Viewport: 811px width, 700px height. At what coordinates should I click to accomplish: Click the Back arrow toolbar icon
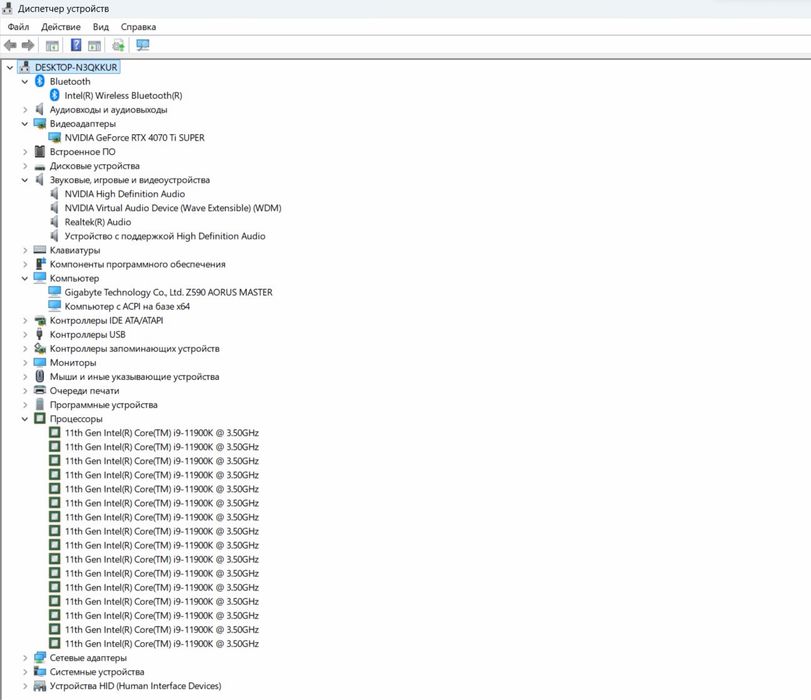(10, 46)
